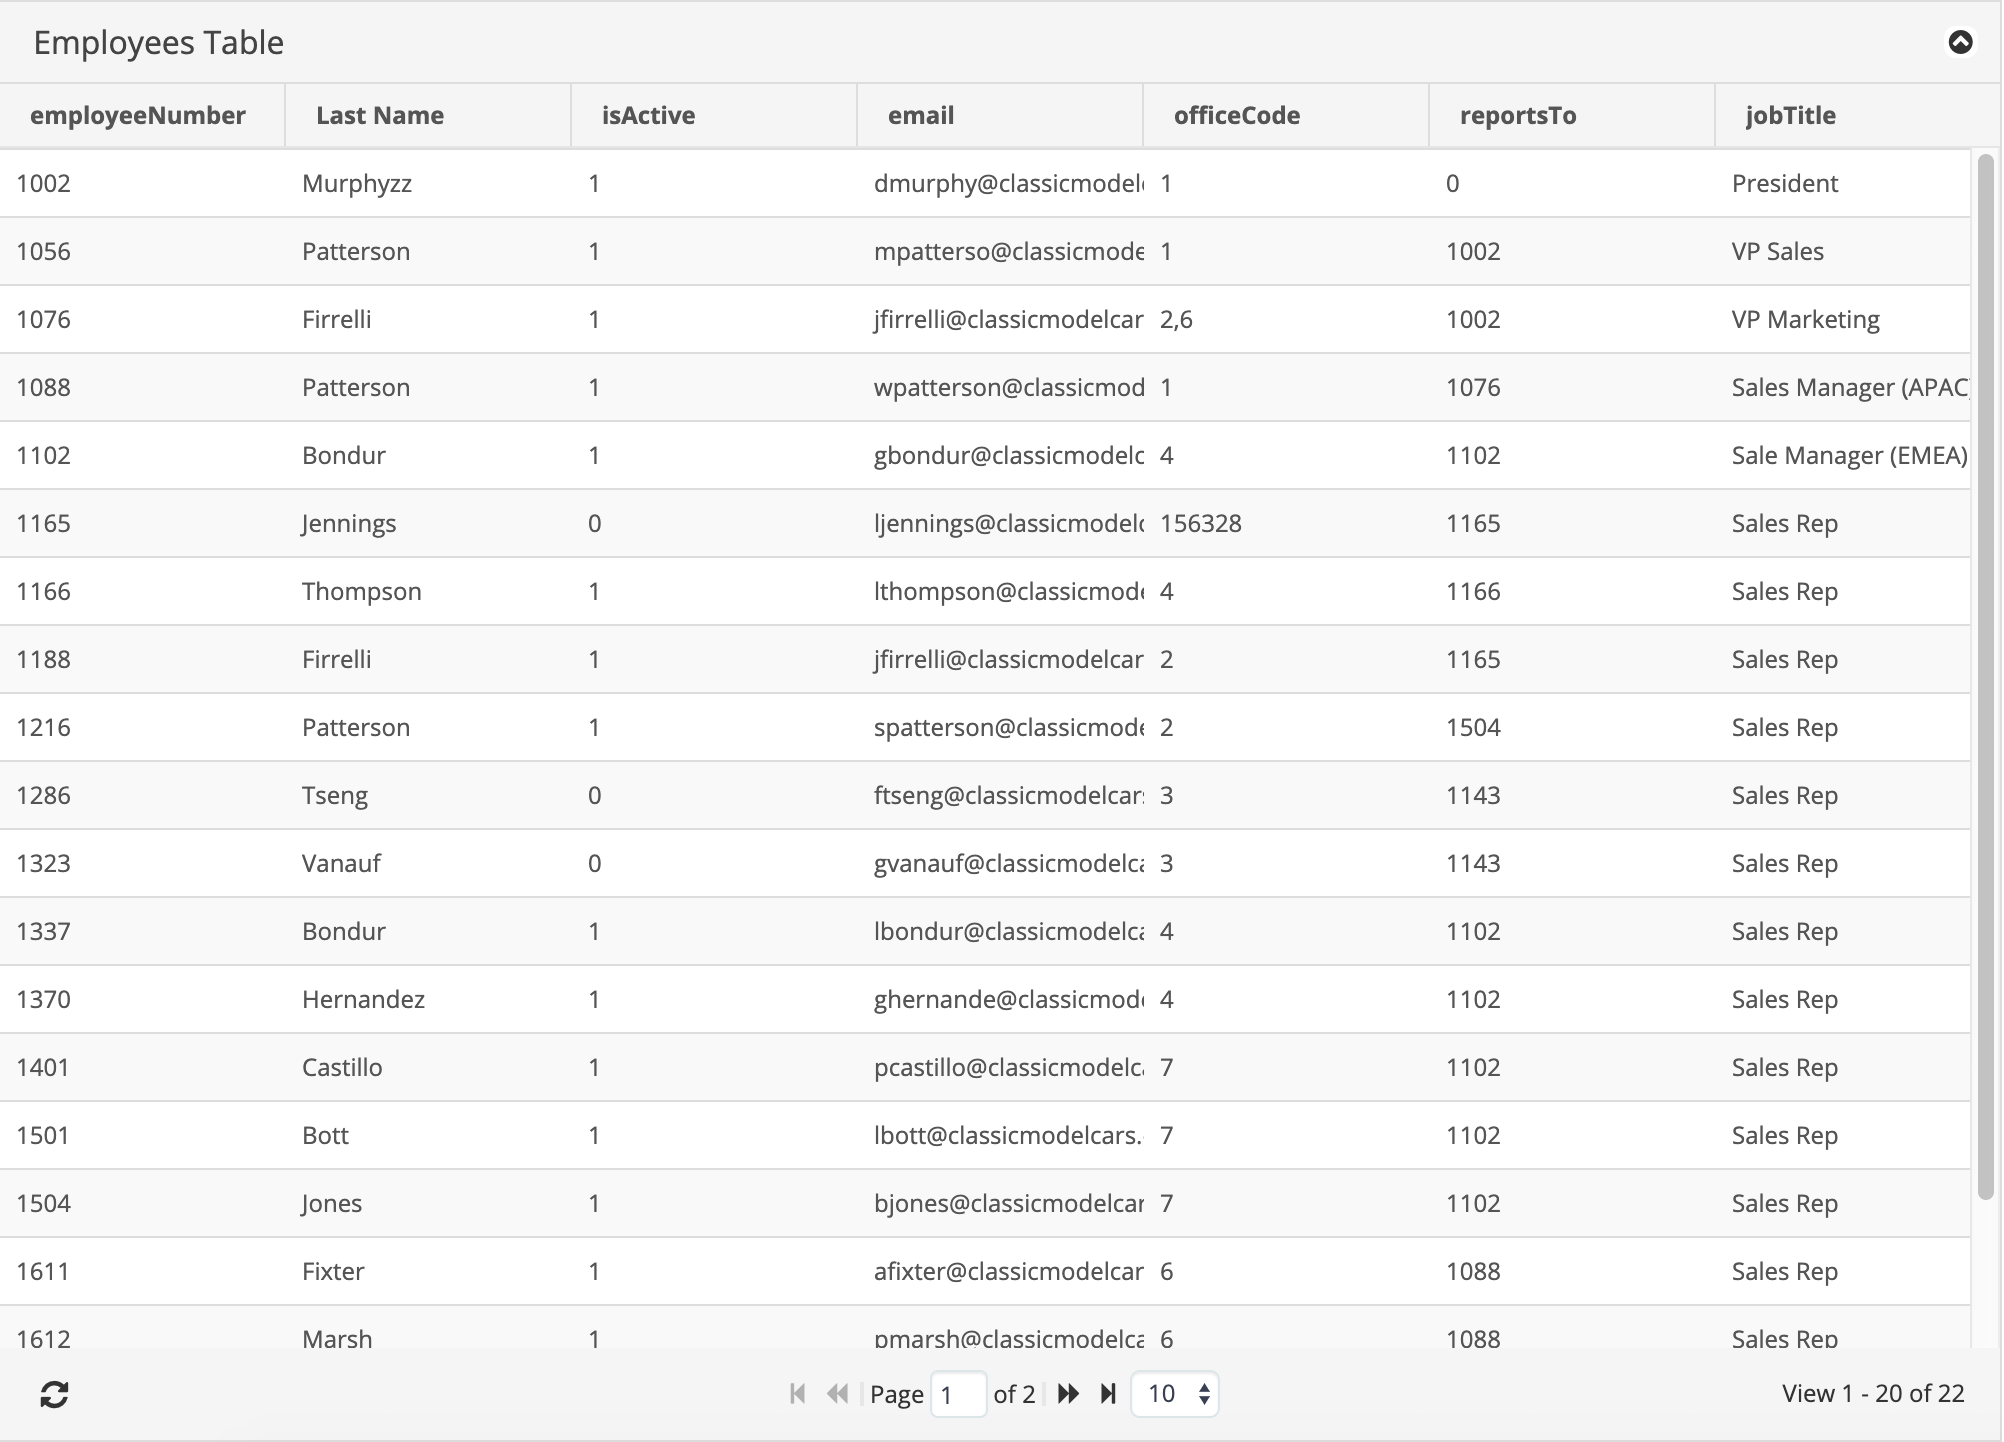Select the Castillo employee row
This screenshot has height=1442, width=2004.
tap(342, 1068)
